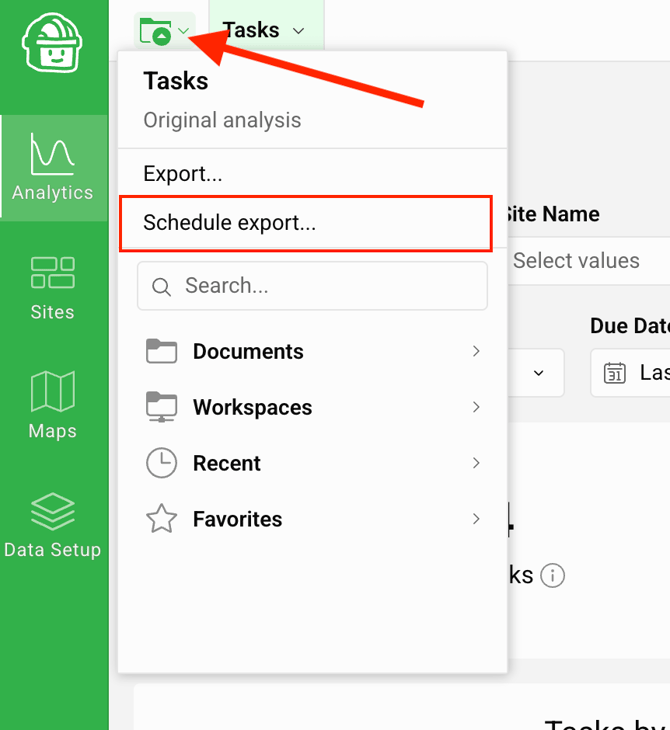The width and height of the screenshot is (670, 730).
Task: Expand the Documents submenu chevron
Action: click(x=476, y=351)
